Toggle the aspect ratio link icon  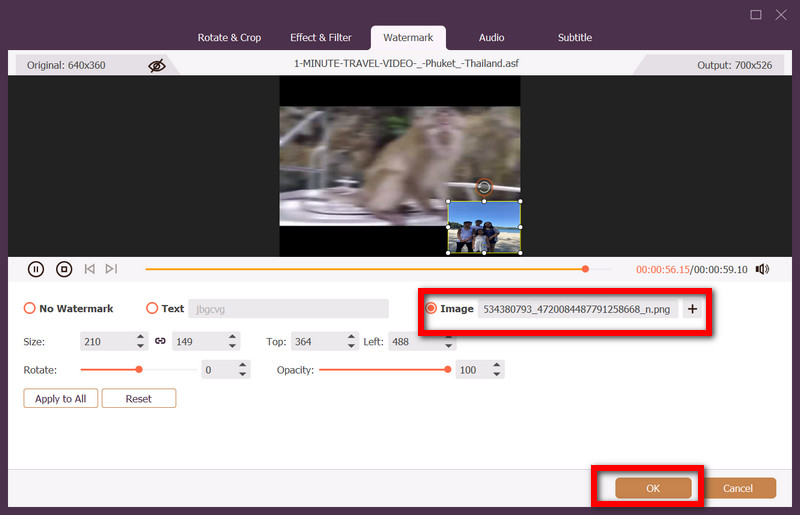coord(159,342)
